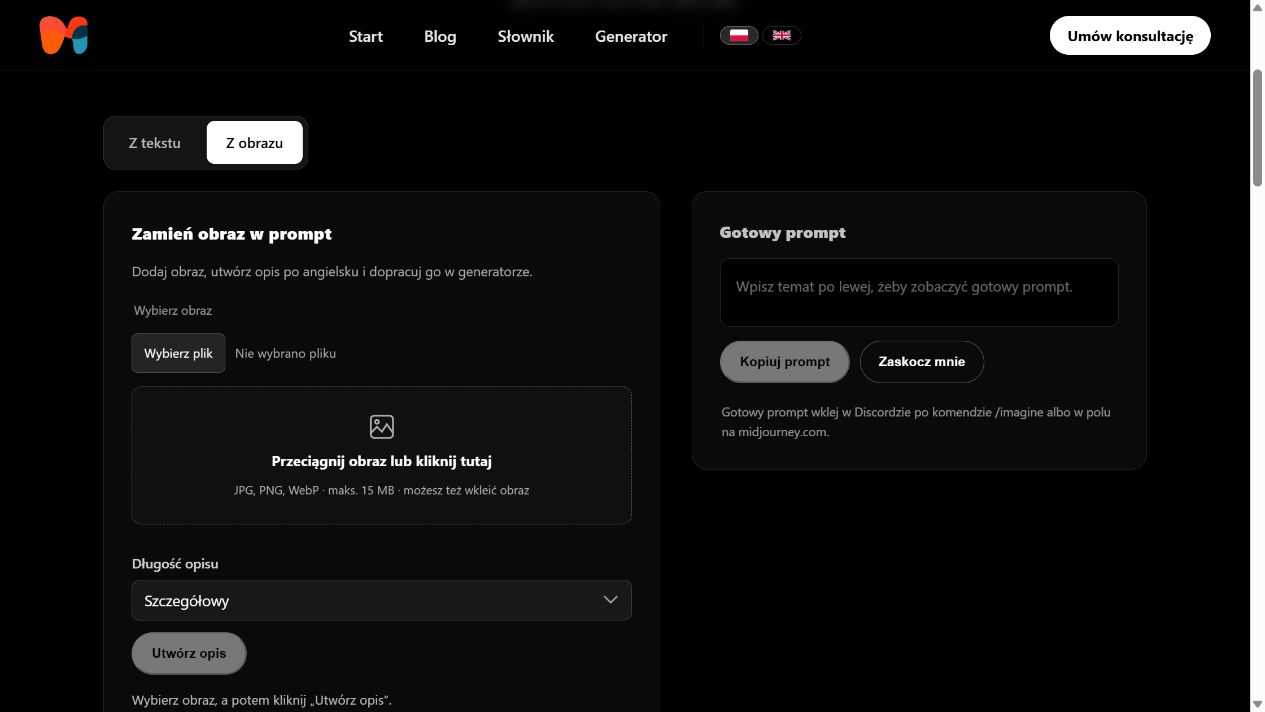Click the 'JPG, PNG, WebP' format hint text
Viewport: 1265px width, 712px height.
[382, 490]
